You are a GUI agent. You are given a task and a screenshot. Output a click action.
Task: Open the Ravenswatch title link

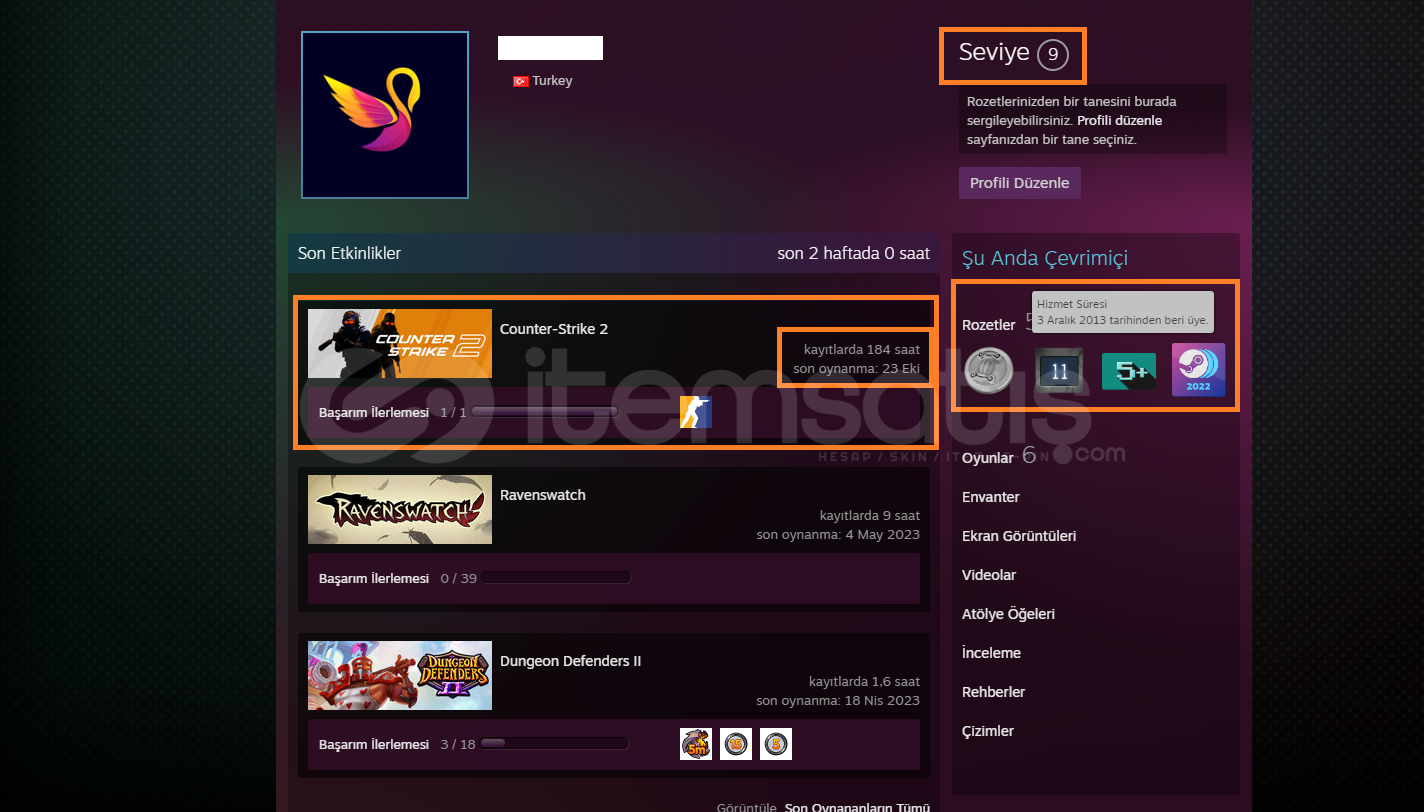(x=543, y=495)
